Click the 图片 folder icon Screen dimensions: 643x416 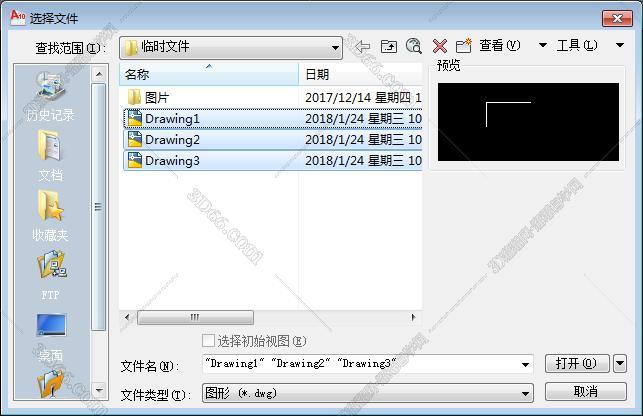tap(135, 97)
